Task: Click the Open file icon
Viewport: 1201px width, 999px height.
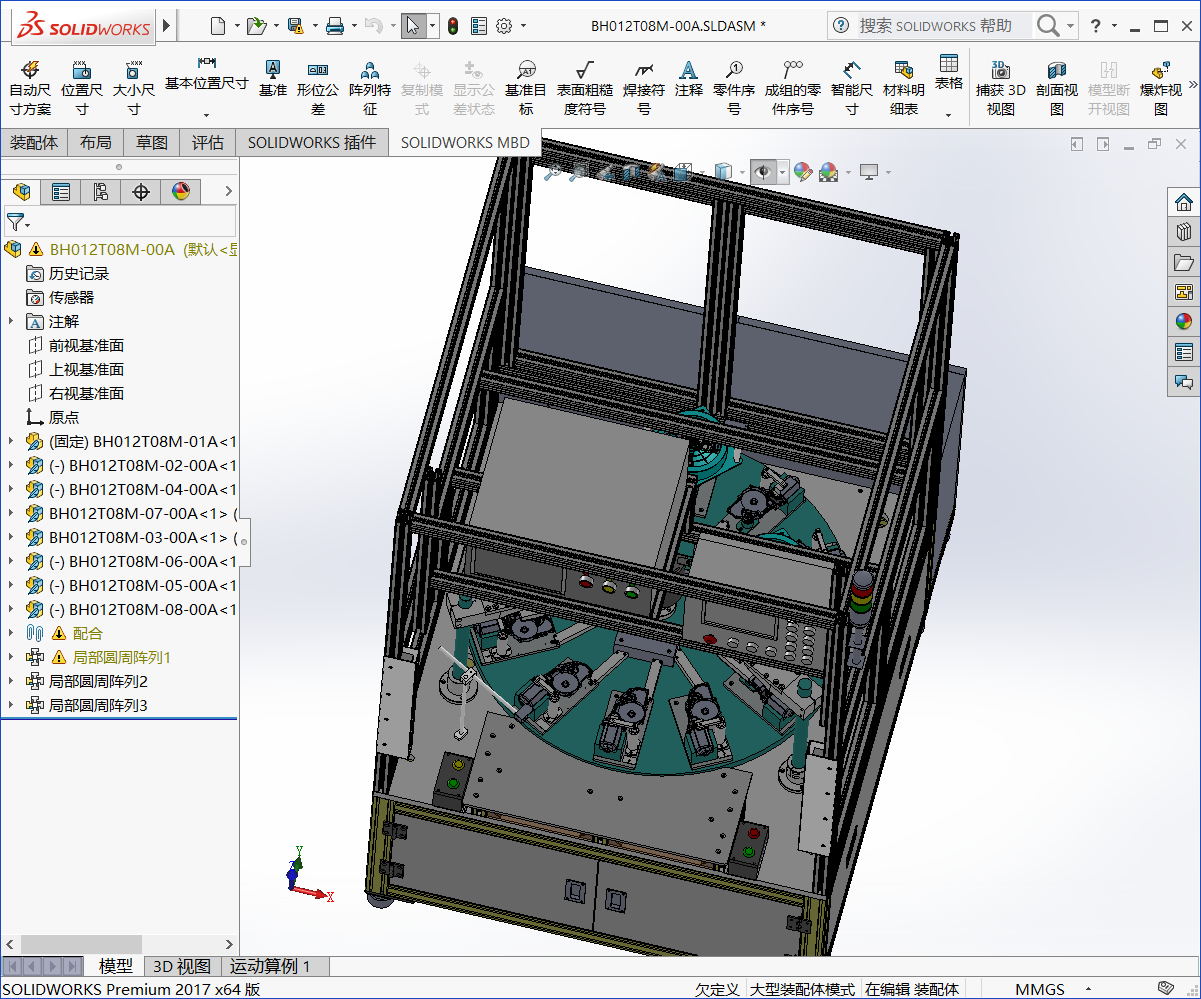Action: [256, 26]
